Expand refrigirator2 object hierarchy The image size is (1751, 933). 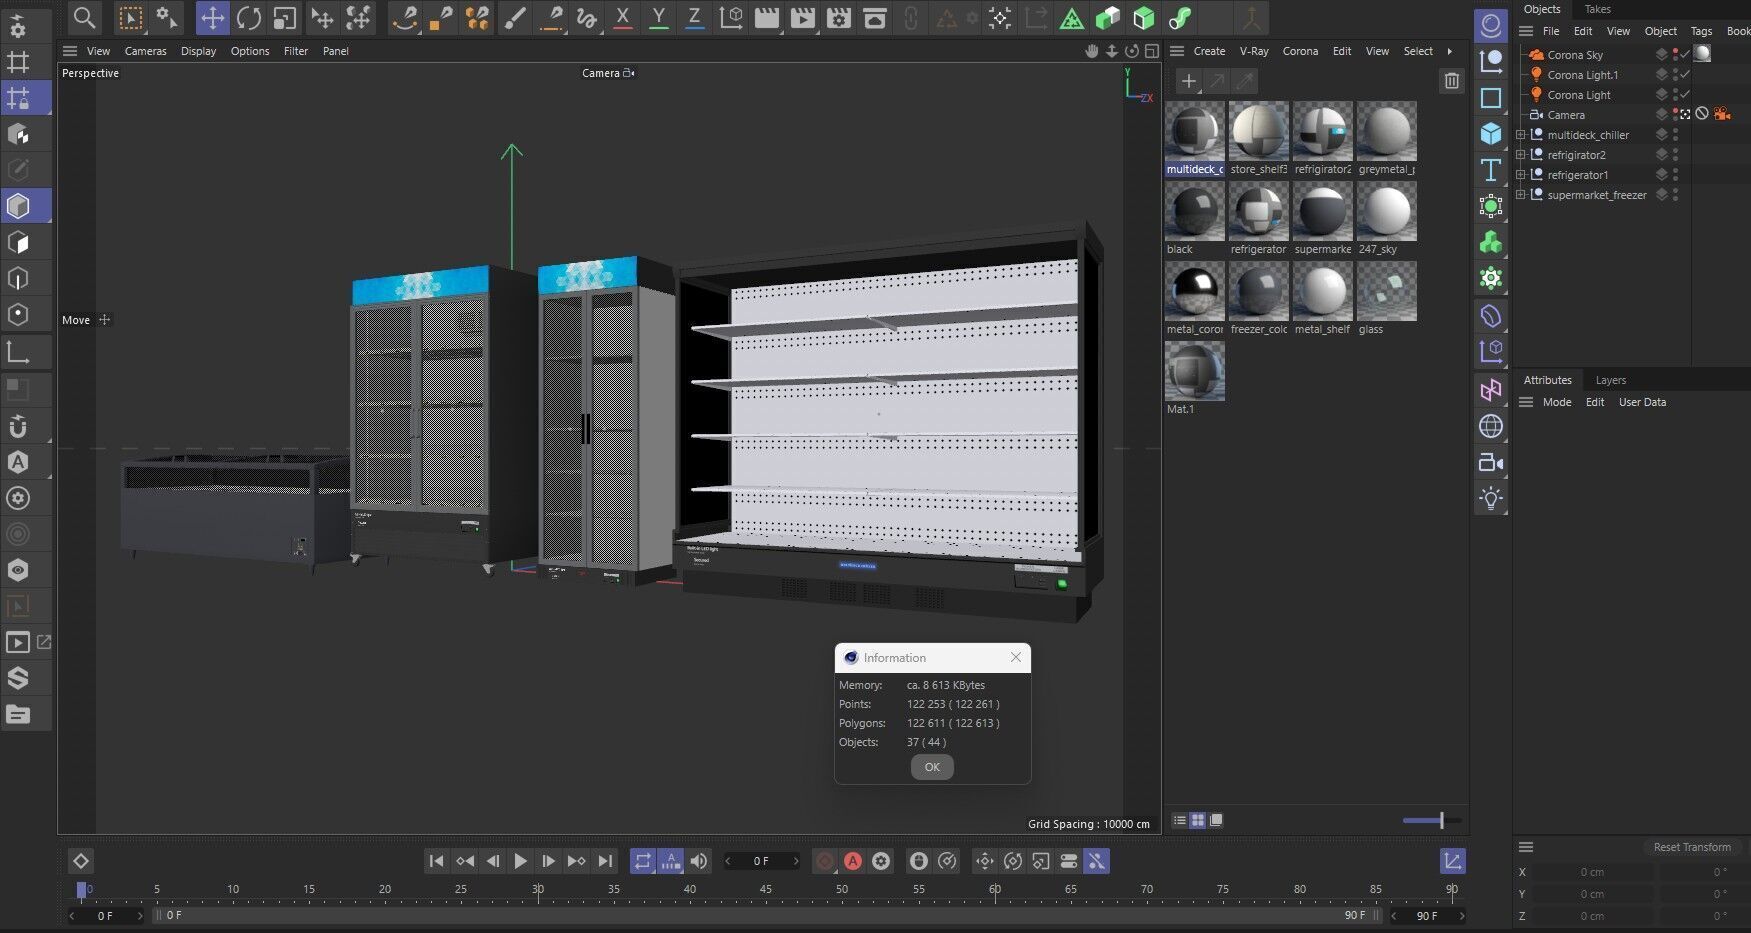point(1521,155)
